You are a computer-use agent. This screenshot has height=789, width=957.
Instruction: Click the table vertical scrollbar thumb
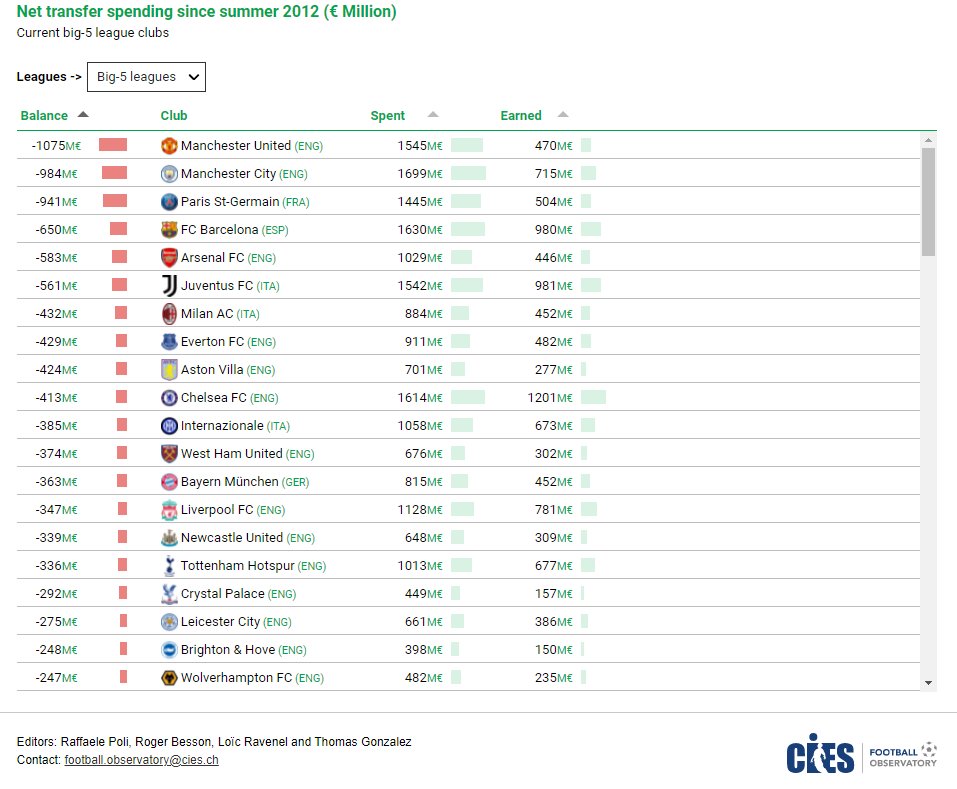pos(928,202)
